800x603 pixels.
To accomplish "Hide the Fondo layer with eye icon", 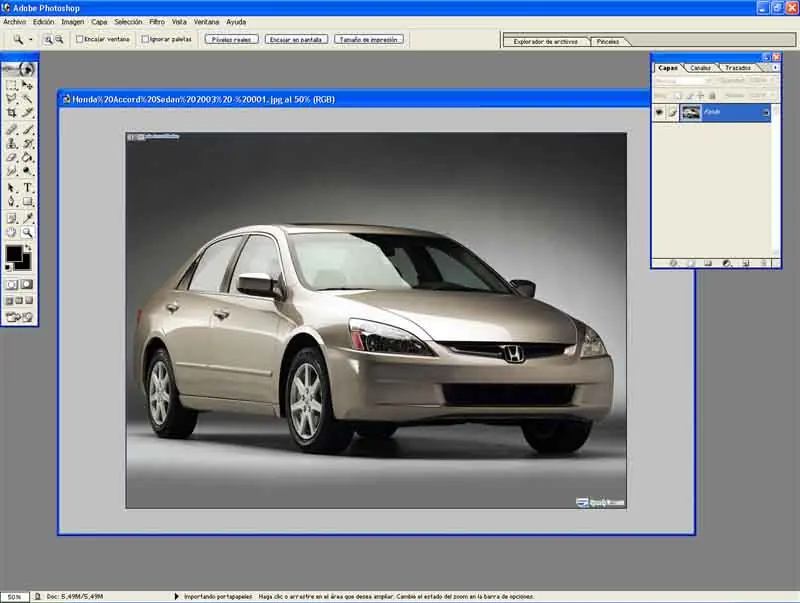I will (659, 112).
